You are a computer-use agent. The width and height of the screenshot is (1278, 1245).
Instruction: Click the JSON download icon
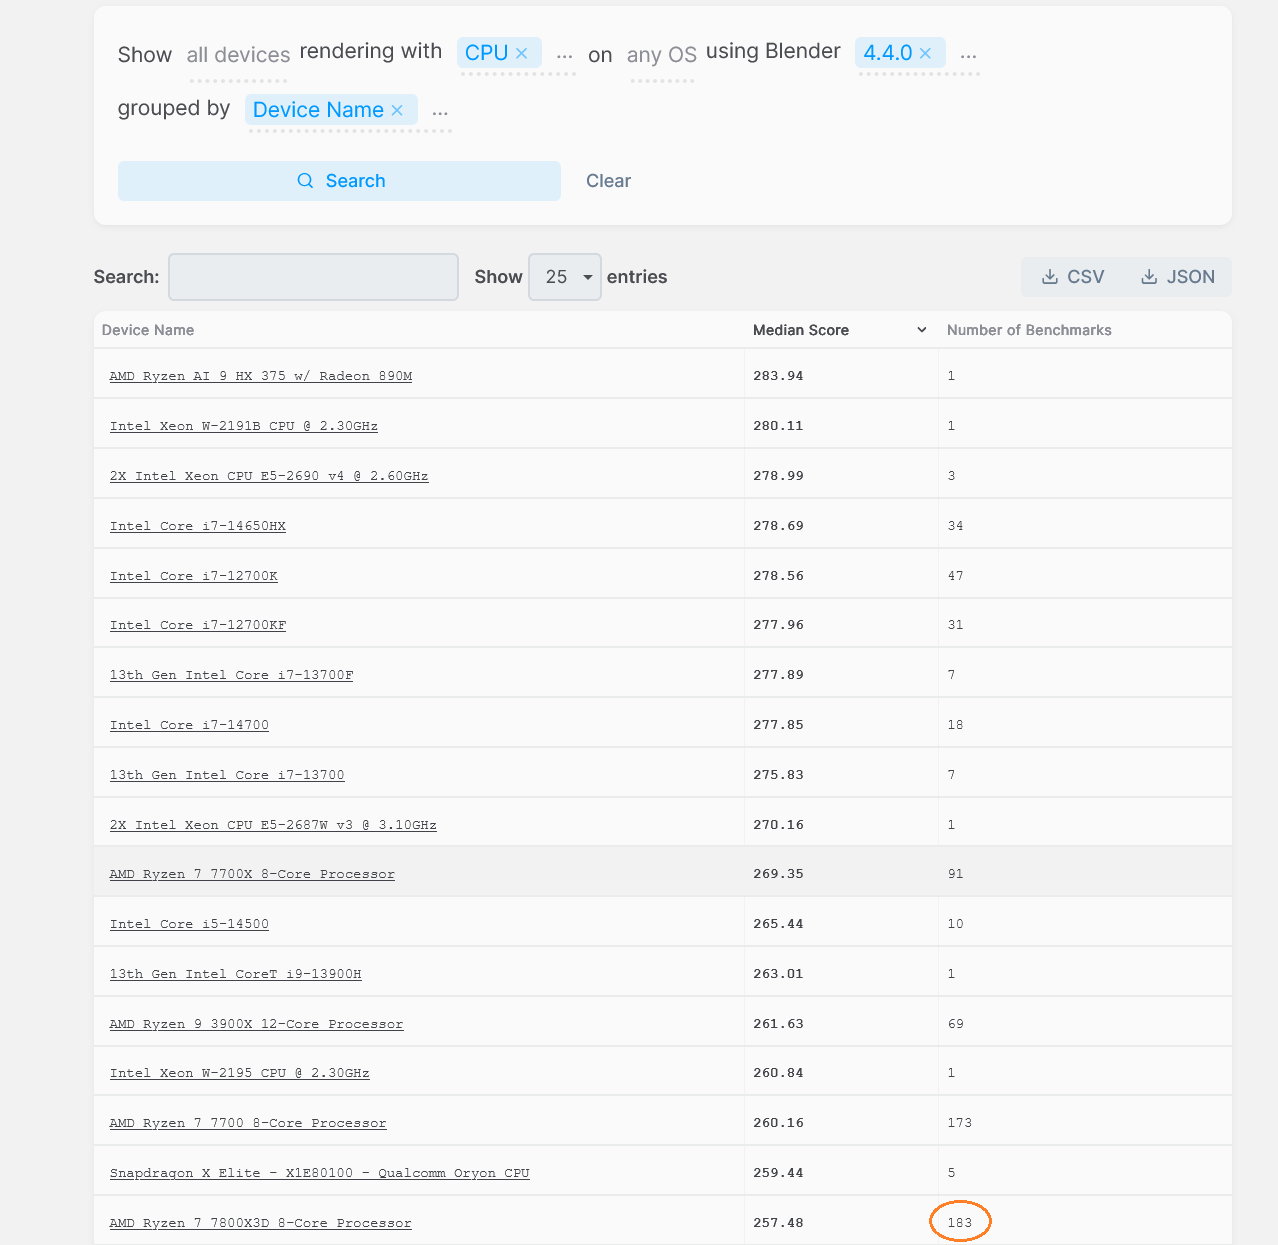coord(1149,277)
